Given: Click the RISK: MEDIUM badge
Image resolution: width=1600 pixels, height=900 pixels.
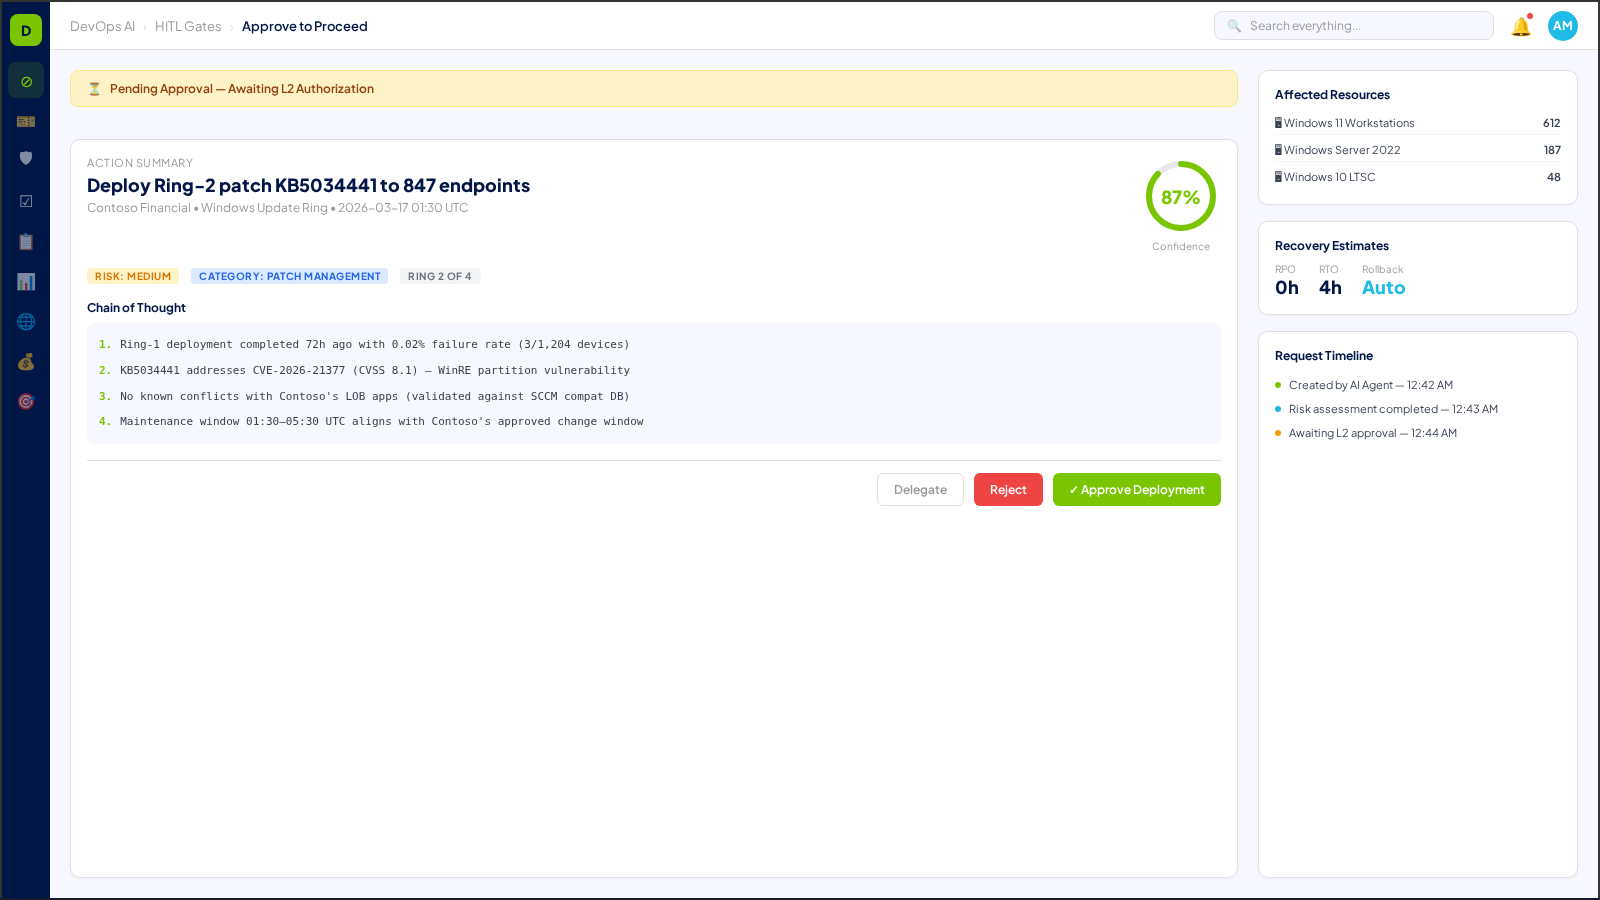Looking at the screenshot, I should [x=133, y=275].
